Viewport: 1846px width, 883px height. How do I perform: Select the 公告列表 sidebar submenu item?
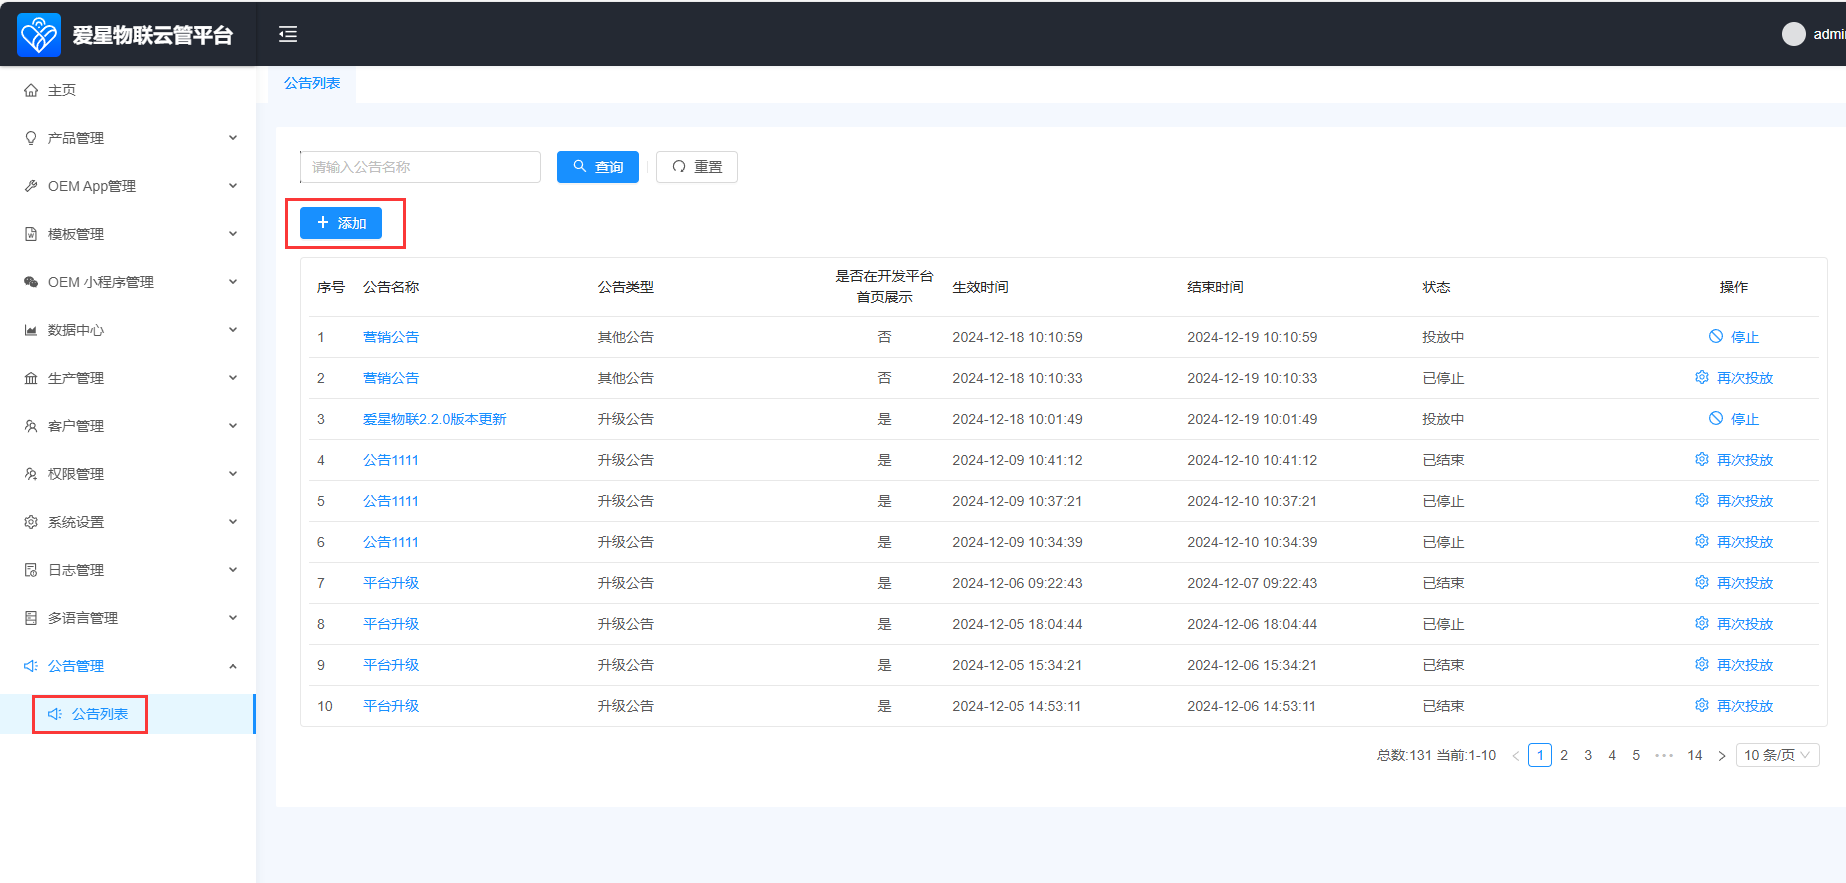tap(128, 714)
